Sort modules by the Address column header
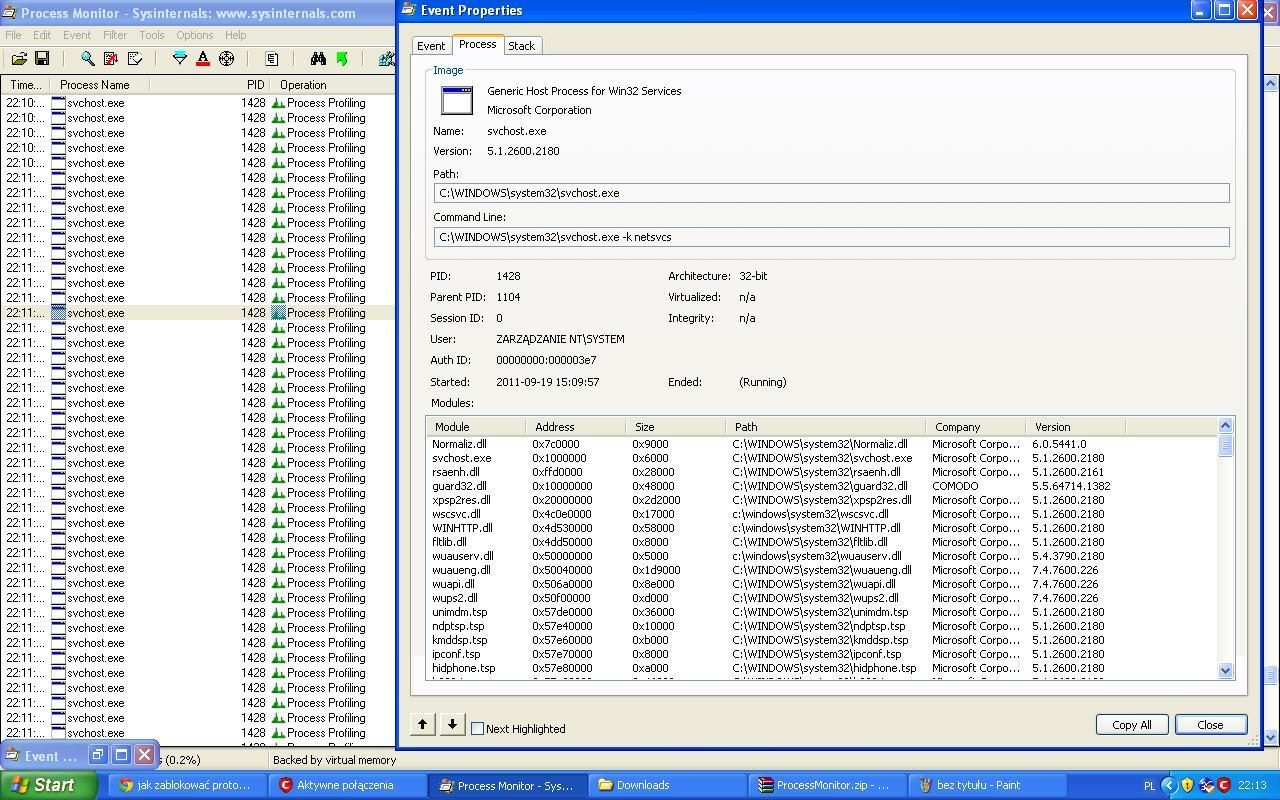Image resolution: width=1280 pixels, height=800 pixels. click(576, 427)
